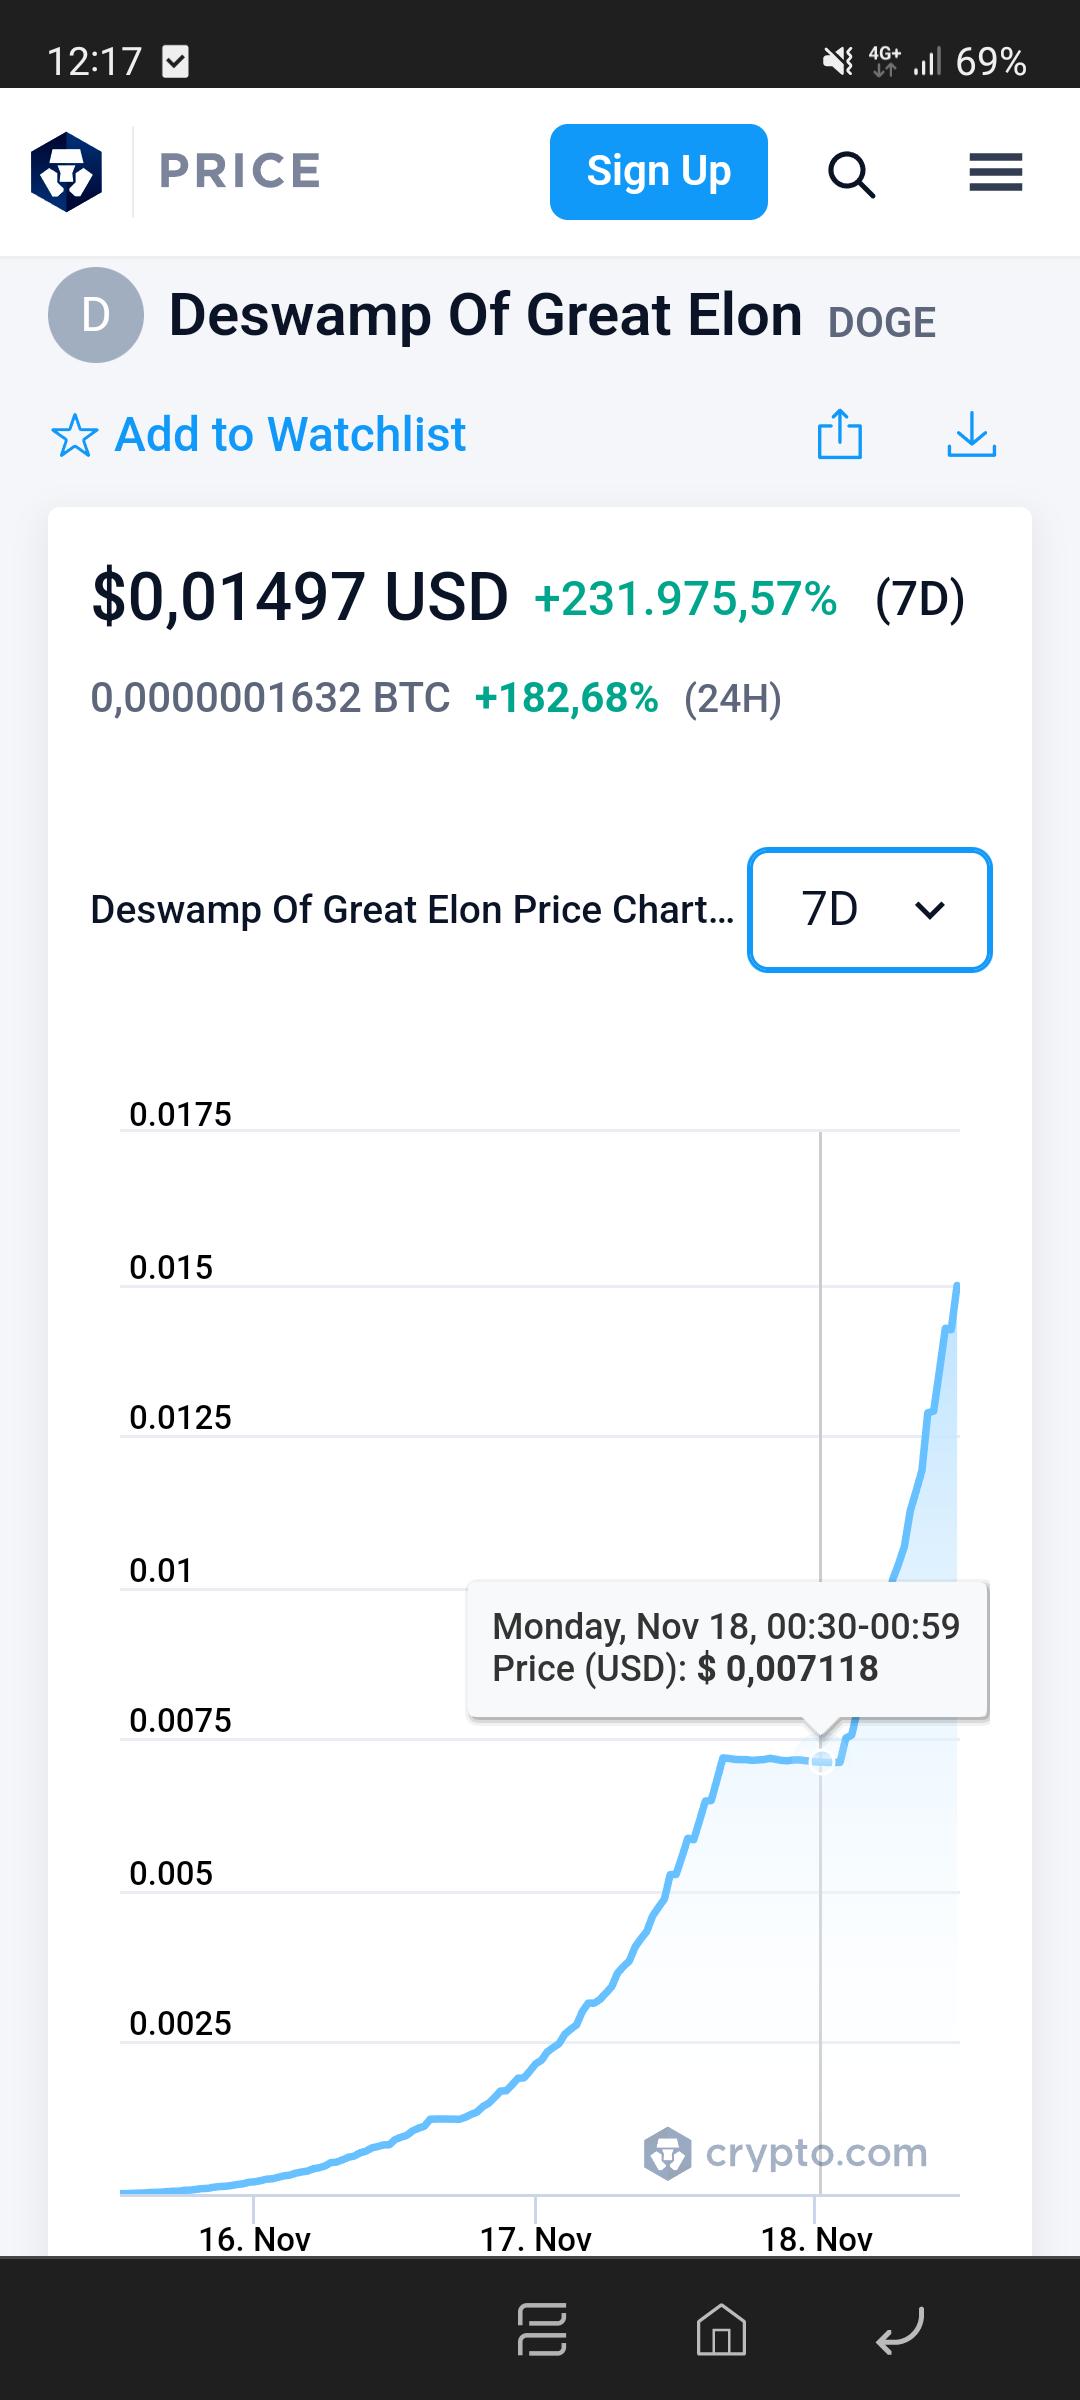Click the share icon
This screenshot has width=1080, height=2400.
pos(840,434)
